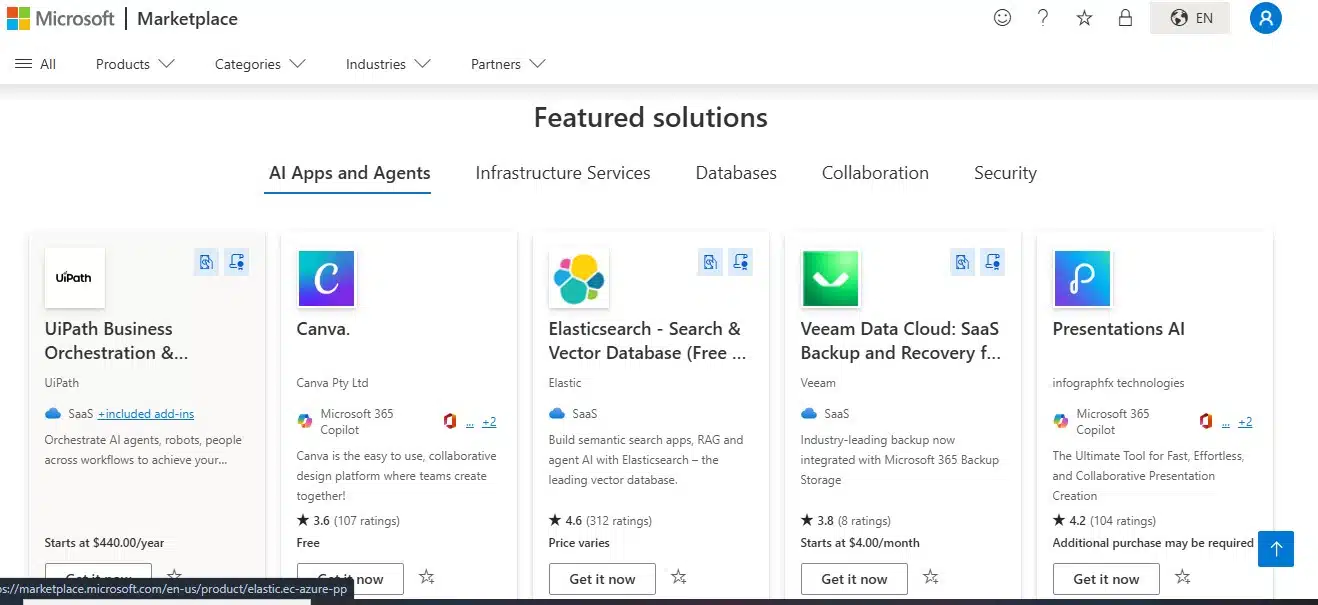Click the Presentations AI logo thumbnail
Image resolution: width=1318 pixels, height=605 pixels.
[1083, 278]
